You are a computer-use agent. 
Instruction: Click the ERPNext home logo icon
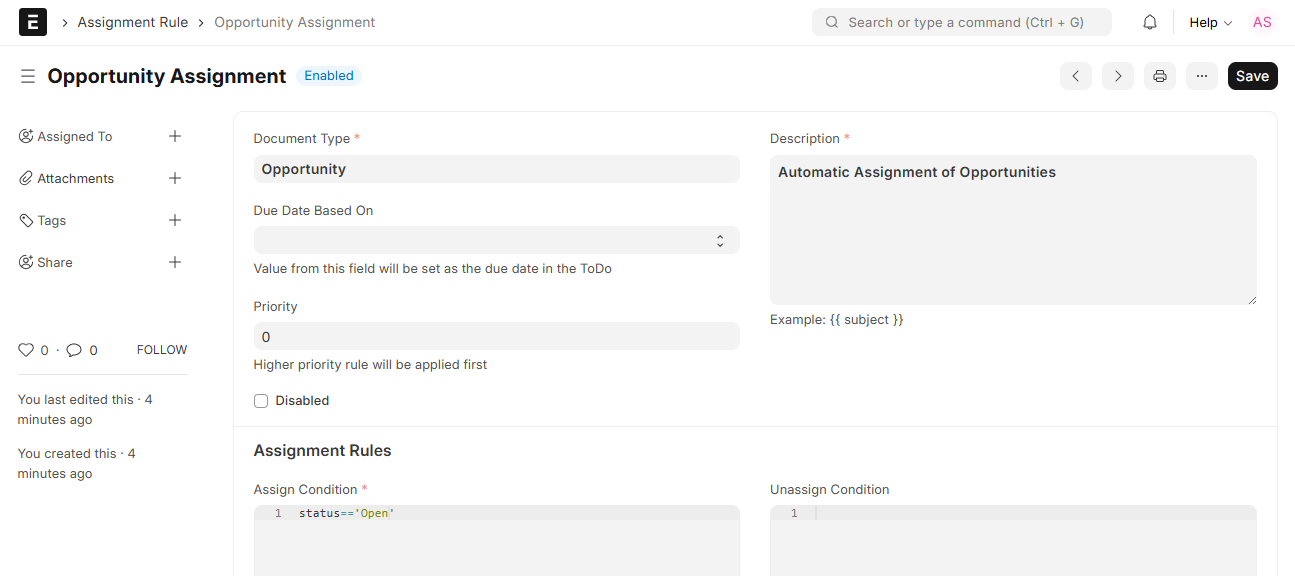(x=33, y=22)
